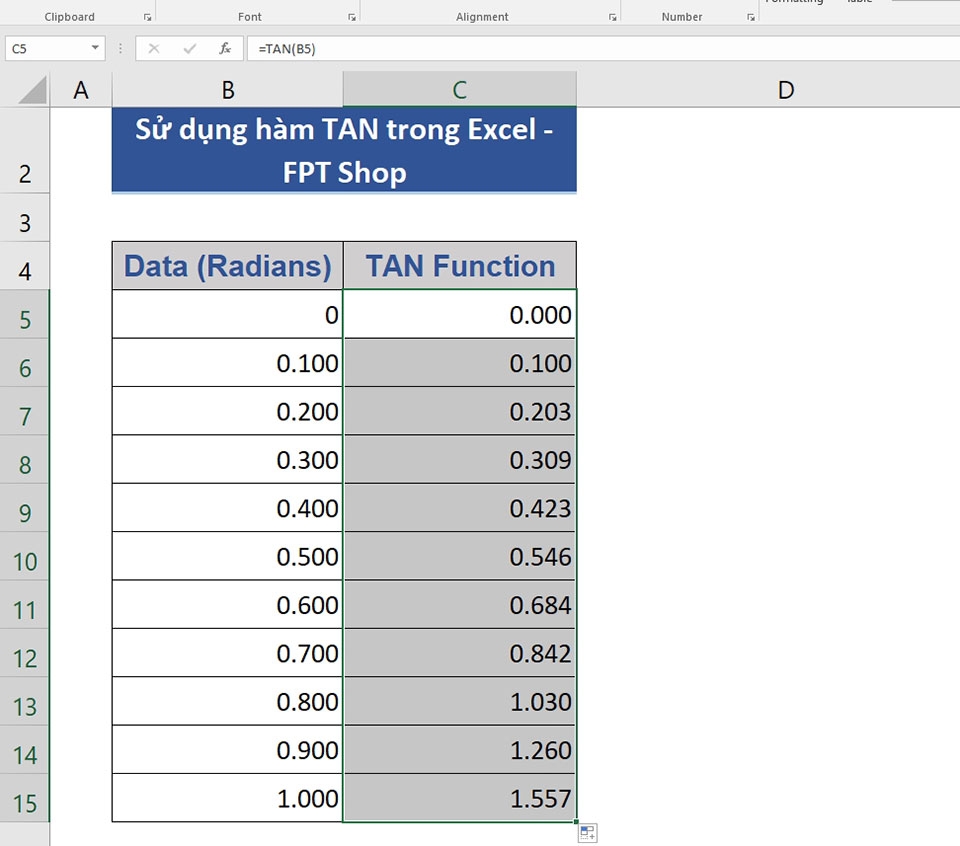The height and width of the screenshot is (846, 960).
Task: Click the Format as Table ribbon command
Action: (x=858, y=5)
